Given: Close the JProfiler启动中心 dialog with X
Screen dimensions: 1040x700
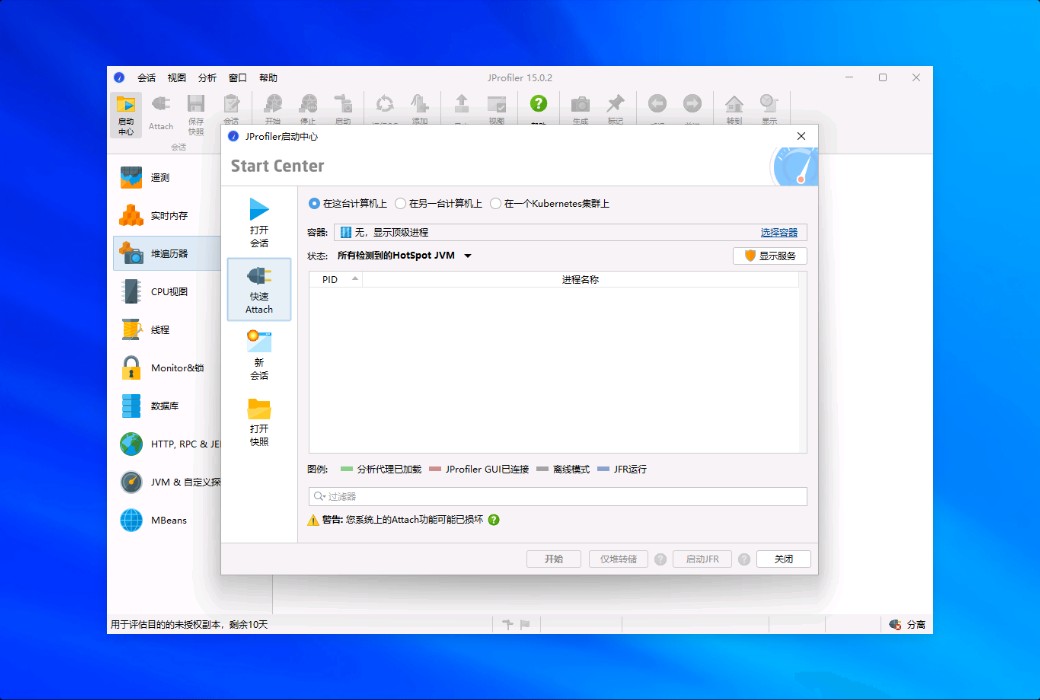Looking at the screenshot, I should point(801,136).
